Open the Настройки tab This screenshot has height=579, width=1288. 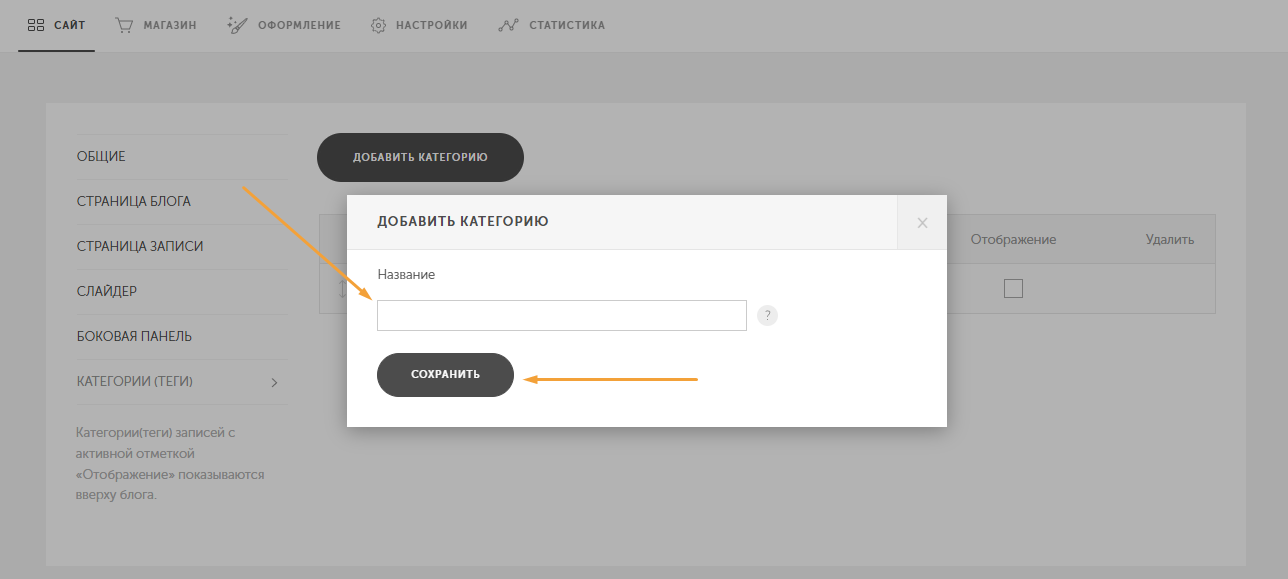[418, 25]
